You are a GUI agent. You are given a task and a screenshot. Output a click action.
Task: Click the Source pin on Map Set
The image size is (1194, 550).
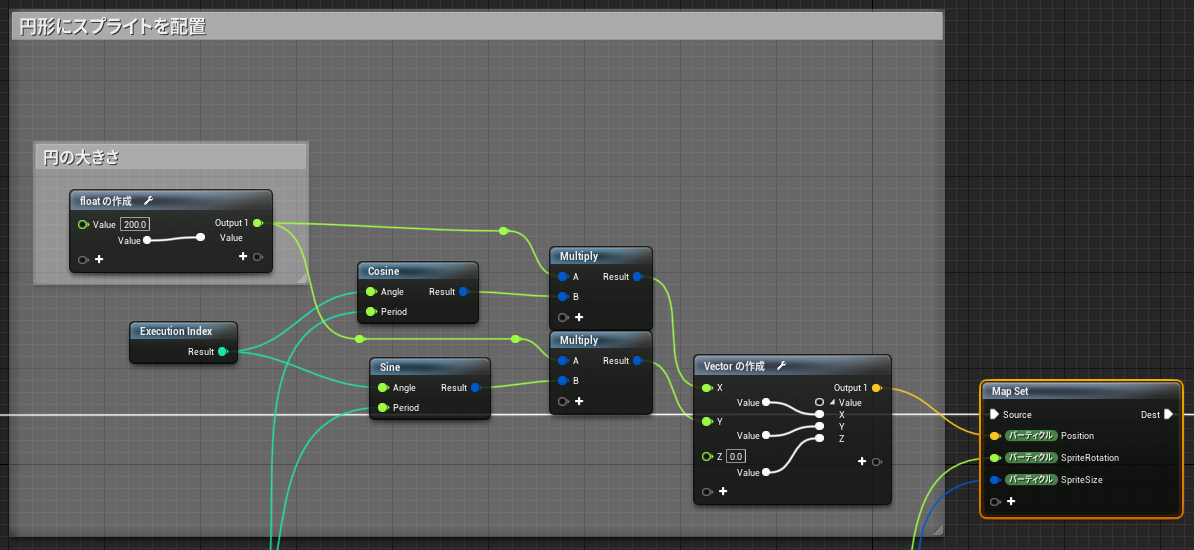(x=994, y=414)
